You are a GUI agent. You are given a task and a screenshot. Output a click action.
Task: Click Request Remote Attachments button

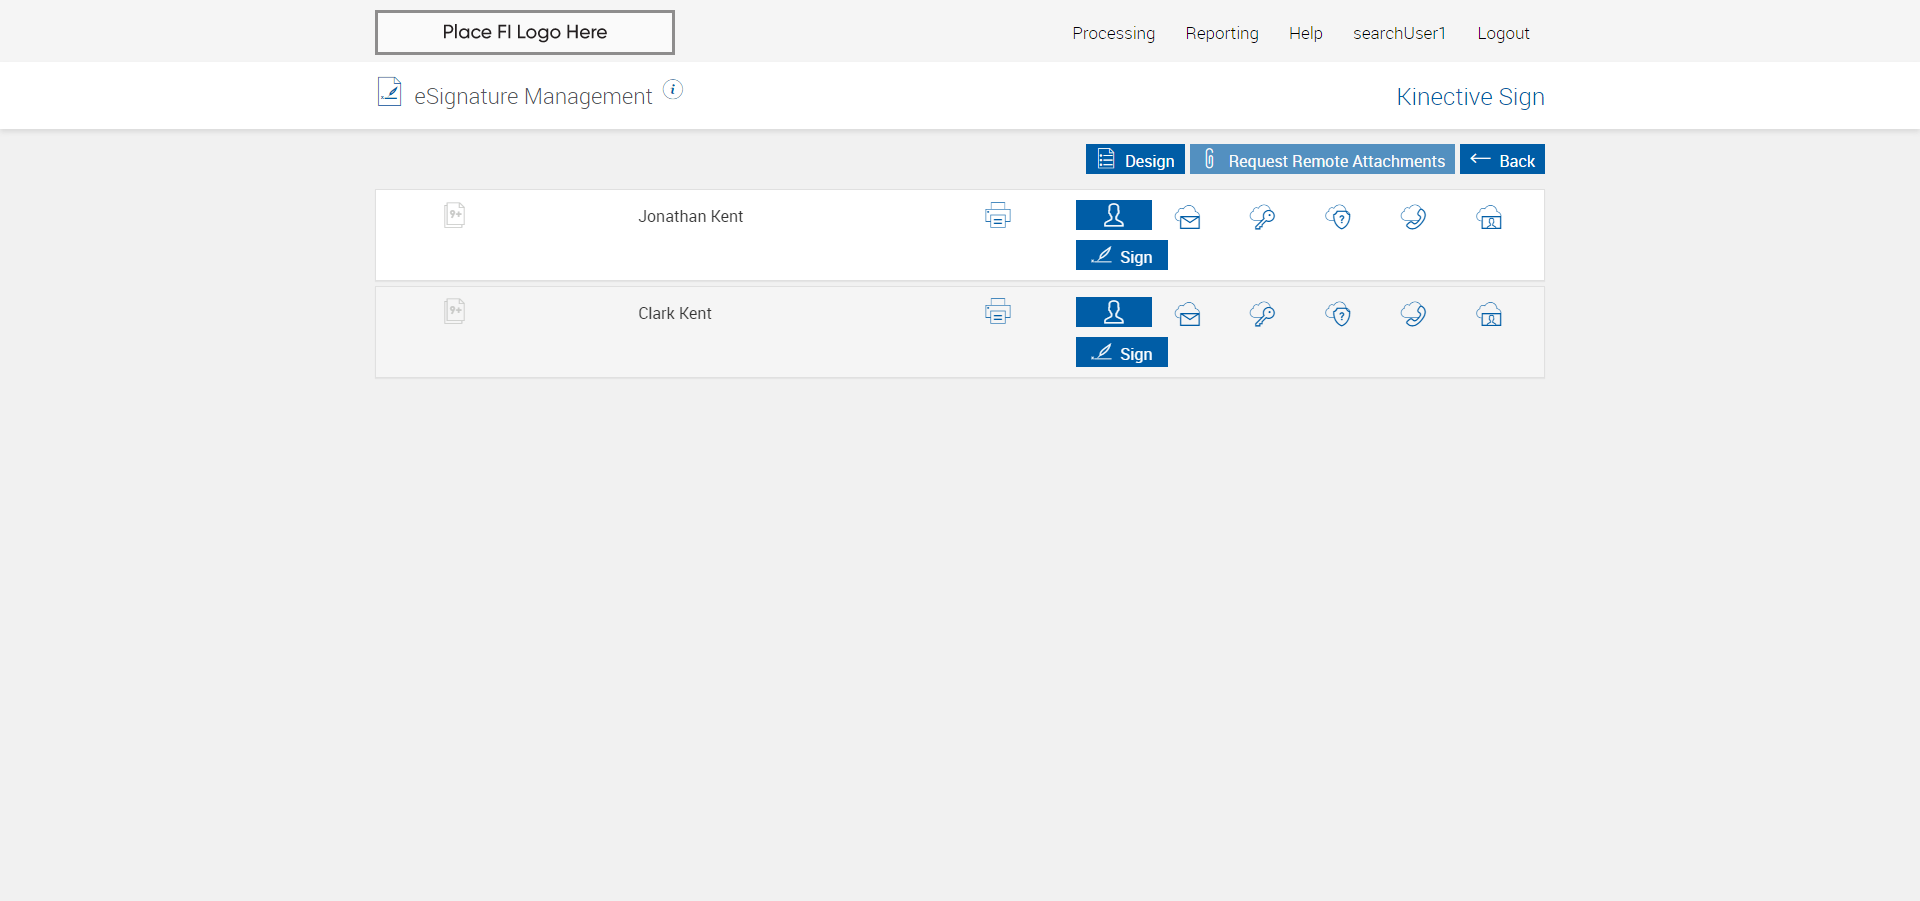click(1322, 160)
